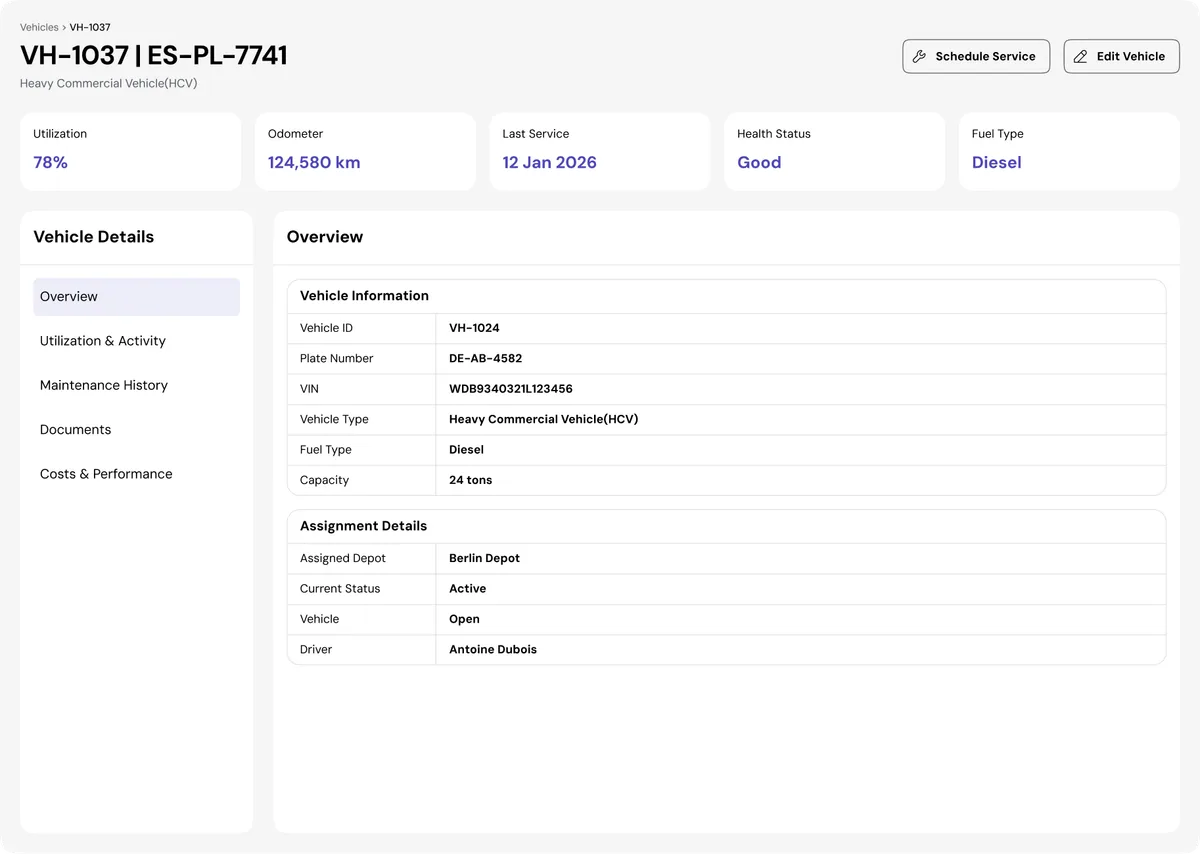This screenshot has width=1200, height=854.
Task: Click the Utilization 78% stat card
Action: coord(130,151)
